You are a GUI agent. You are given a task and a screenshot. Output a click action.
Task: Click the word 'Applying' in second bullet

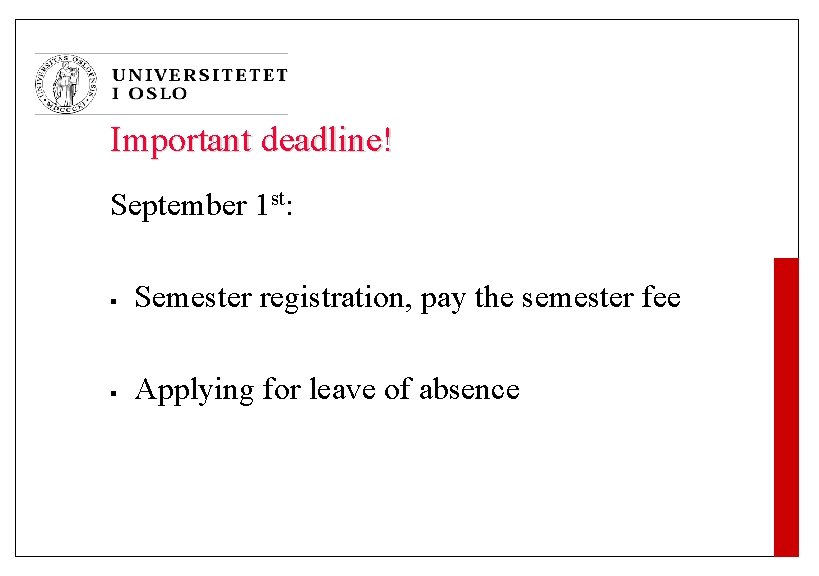click(194, 391)
